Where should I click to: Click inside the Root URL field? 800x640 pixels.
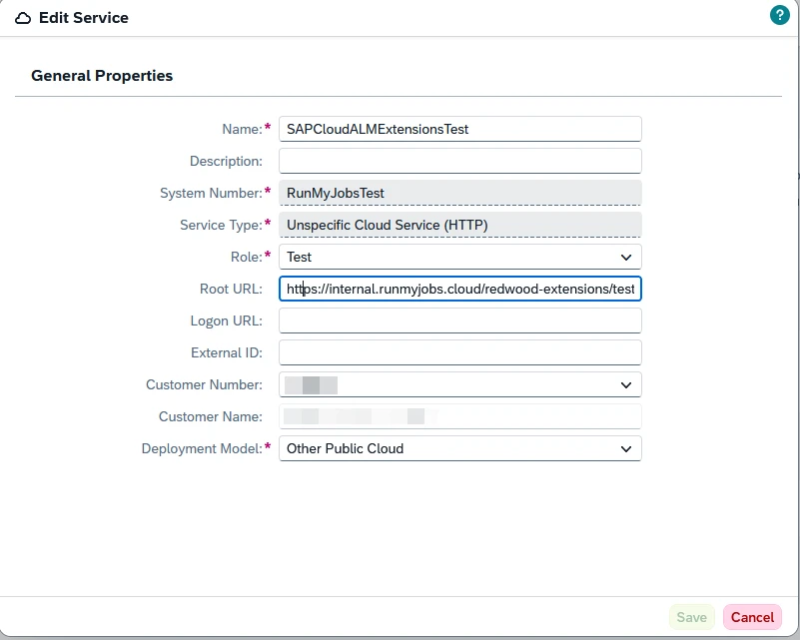[459, 289]
